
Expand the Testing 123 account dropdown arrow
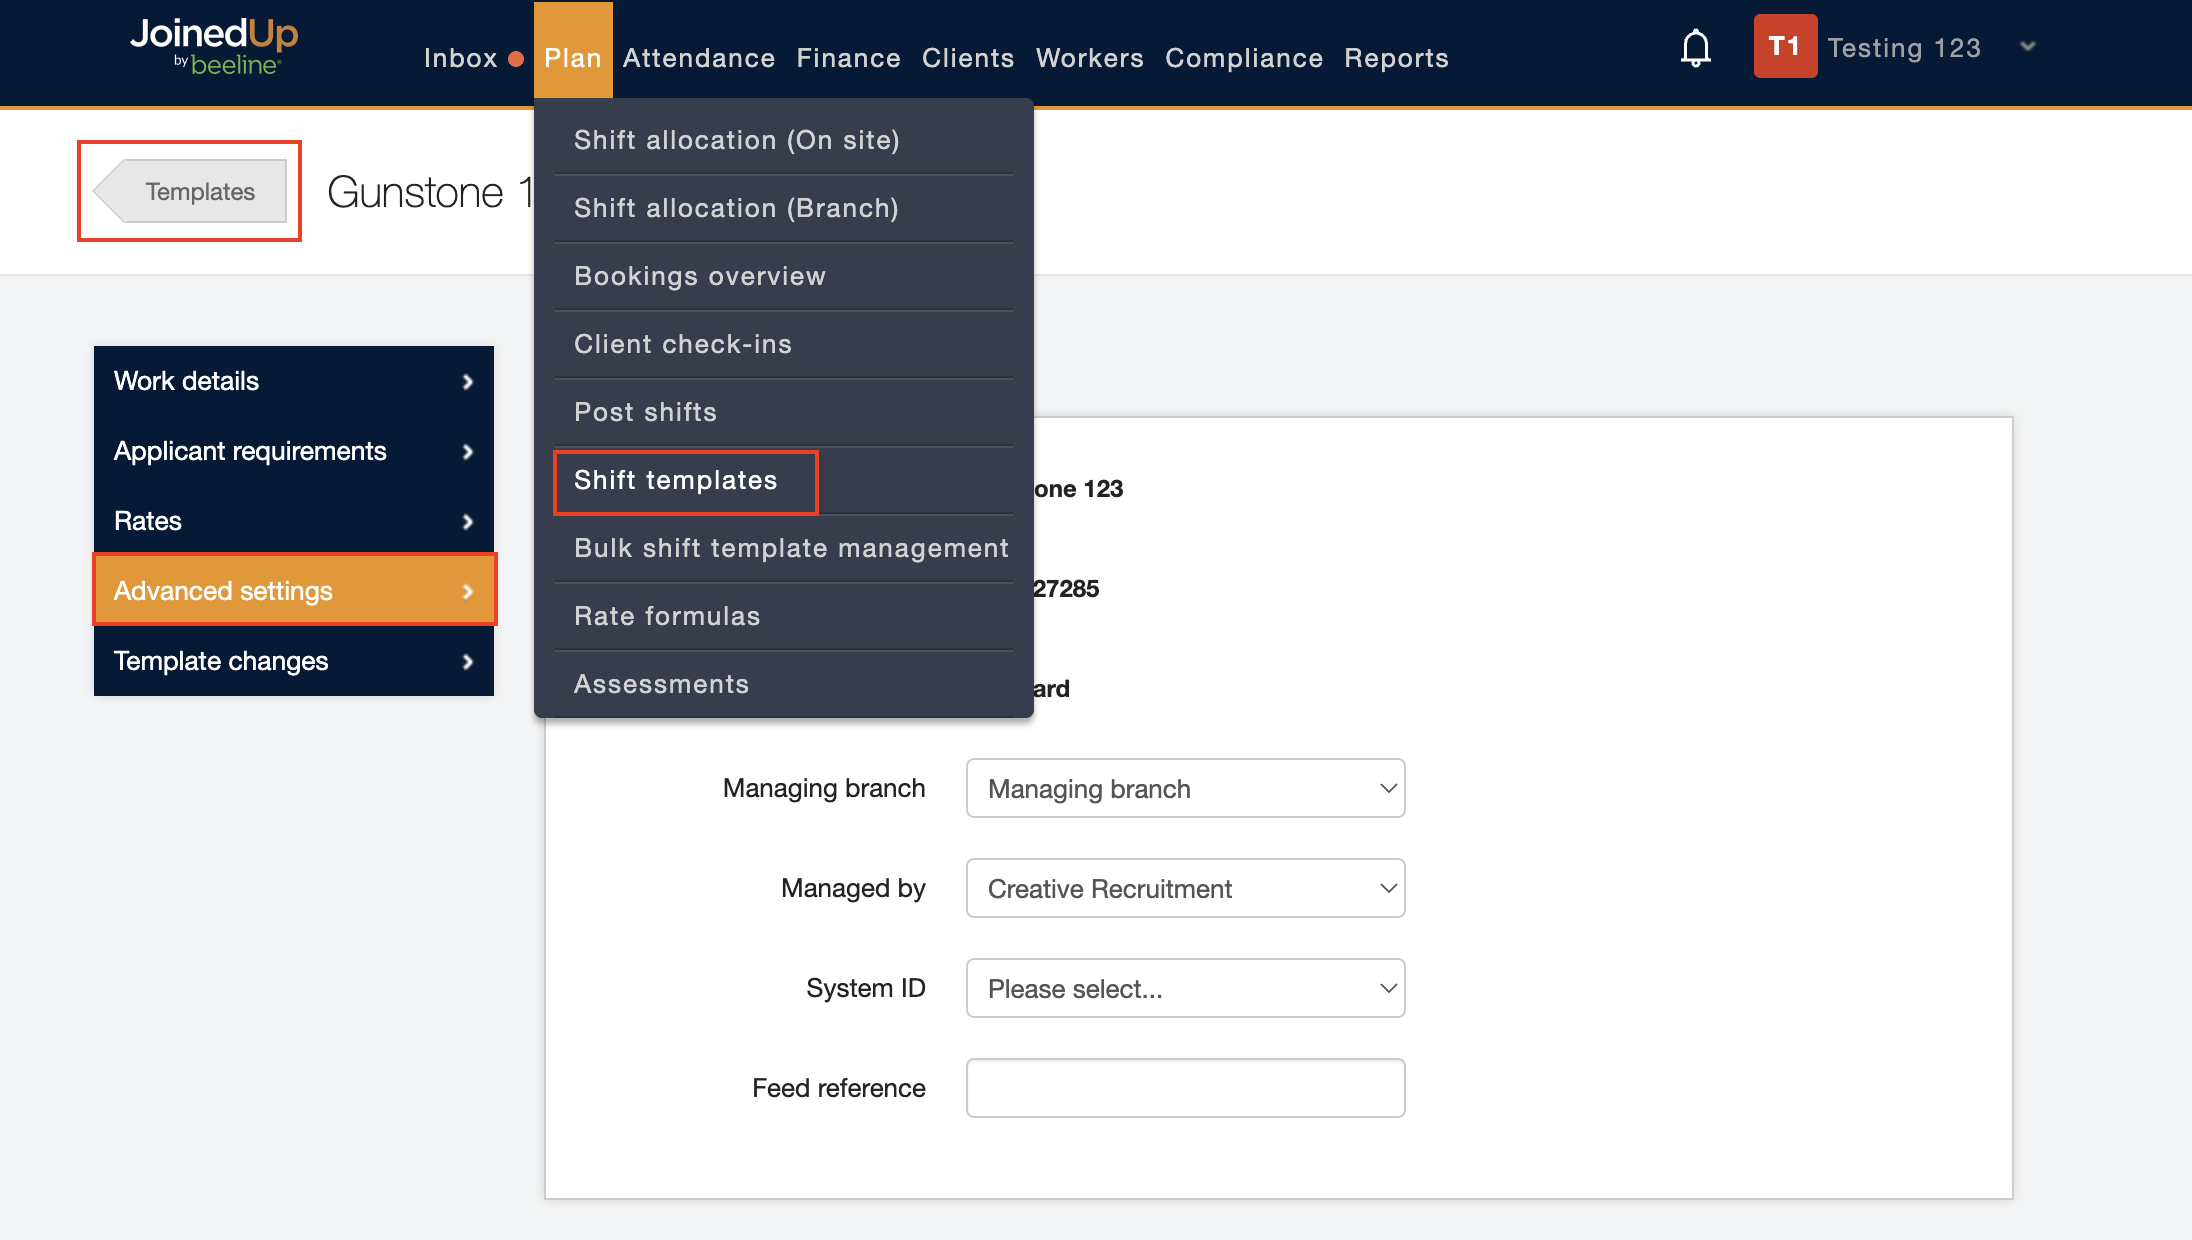pos(2027,47)
